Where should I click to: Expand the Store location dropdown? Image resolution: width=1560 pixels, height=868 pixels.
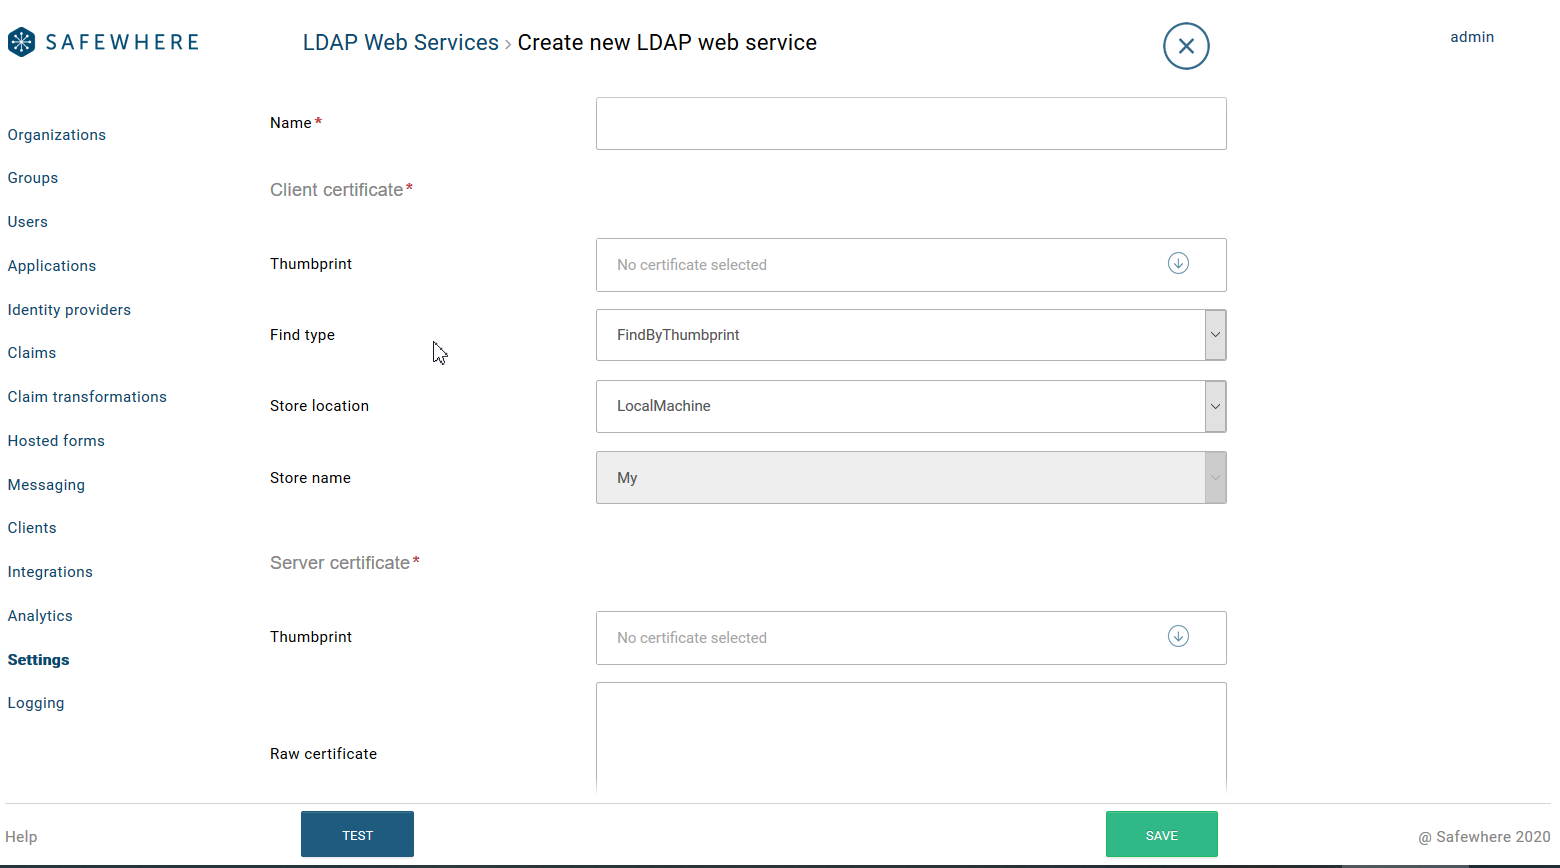pos(1215,406)
